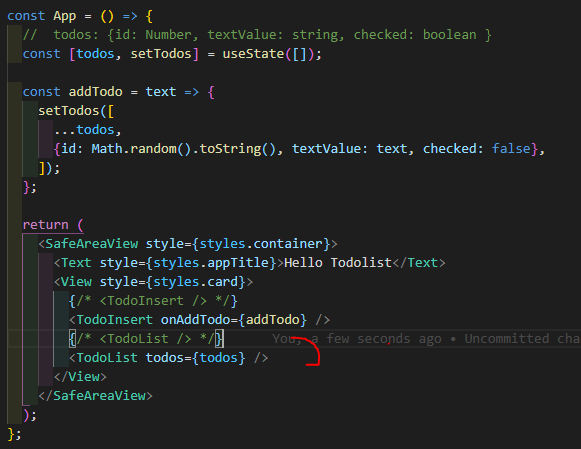Click the commented TodoInsert line

point(153,301)
